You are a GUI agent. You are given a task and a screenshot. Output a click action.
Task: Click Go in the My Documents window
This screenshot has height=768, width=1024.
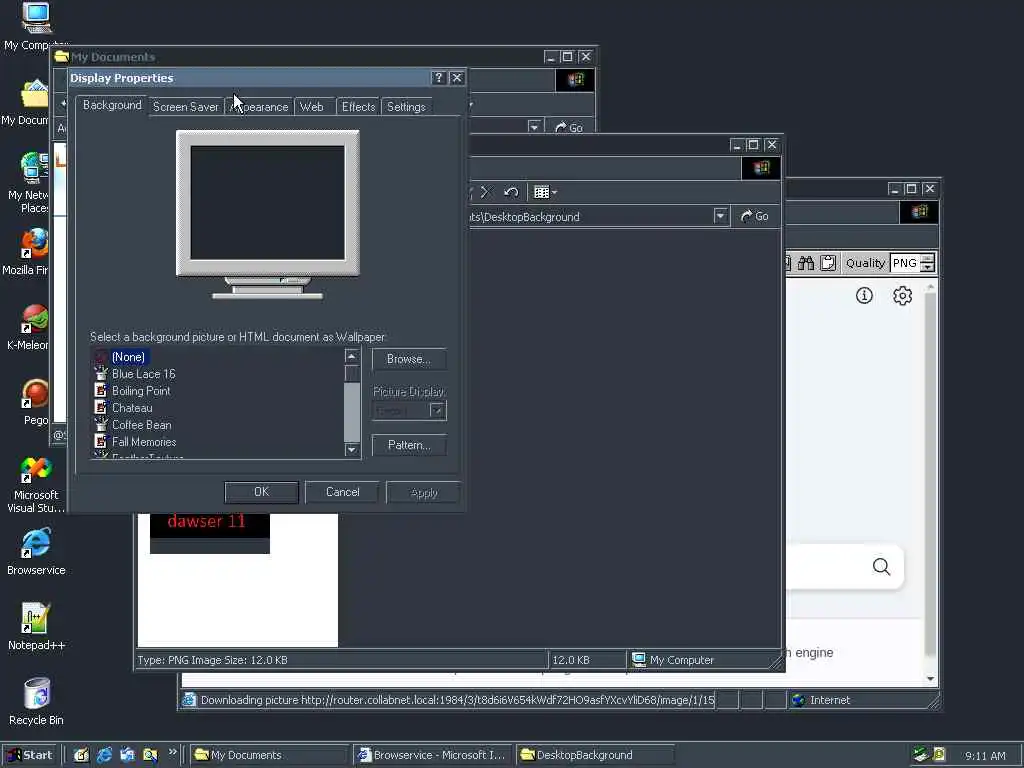click(x=568, y=127)
